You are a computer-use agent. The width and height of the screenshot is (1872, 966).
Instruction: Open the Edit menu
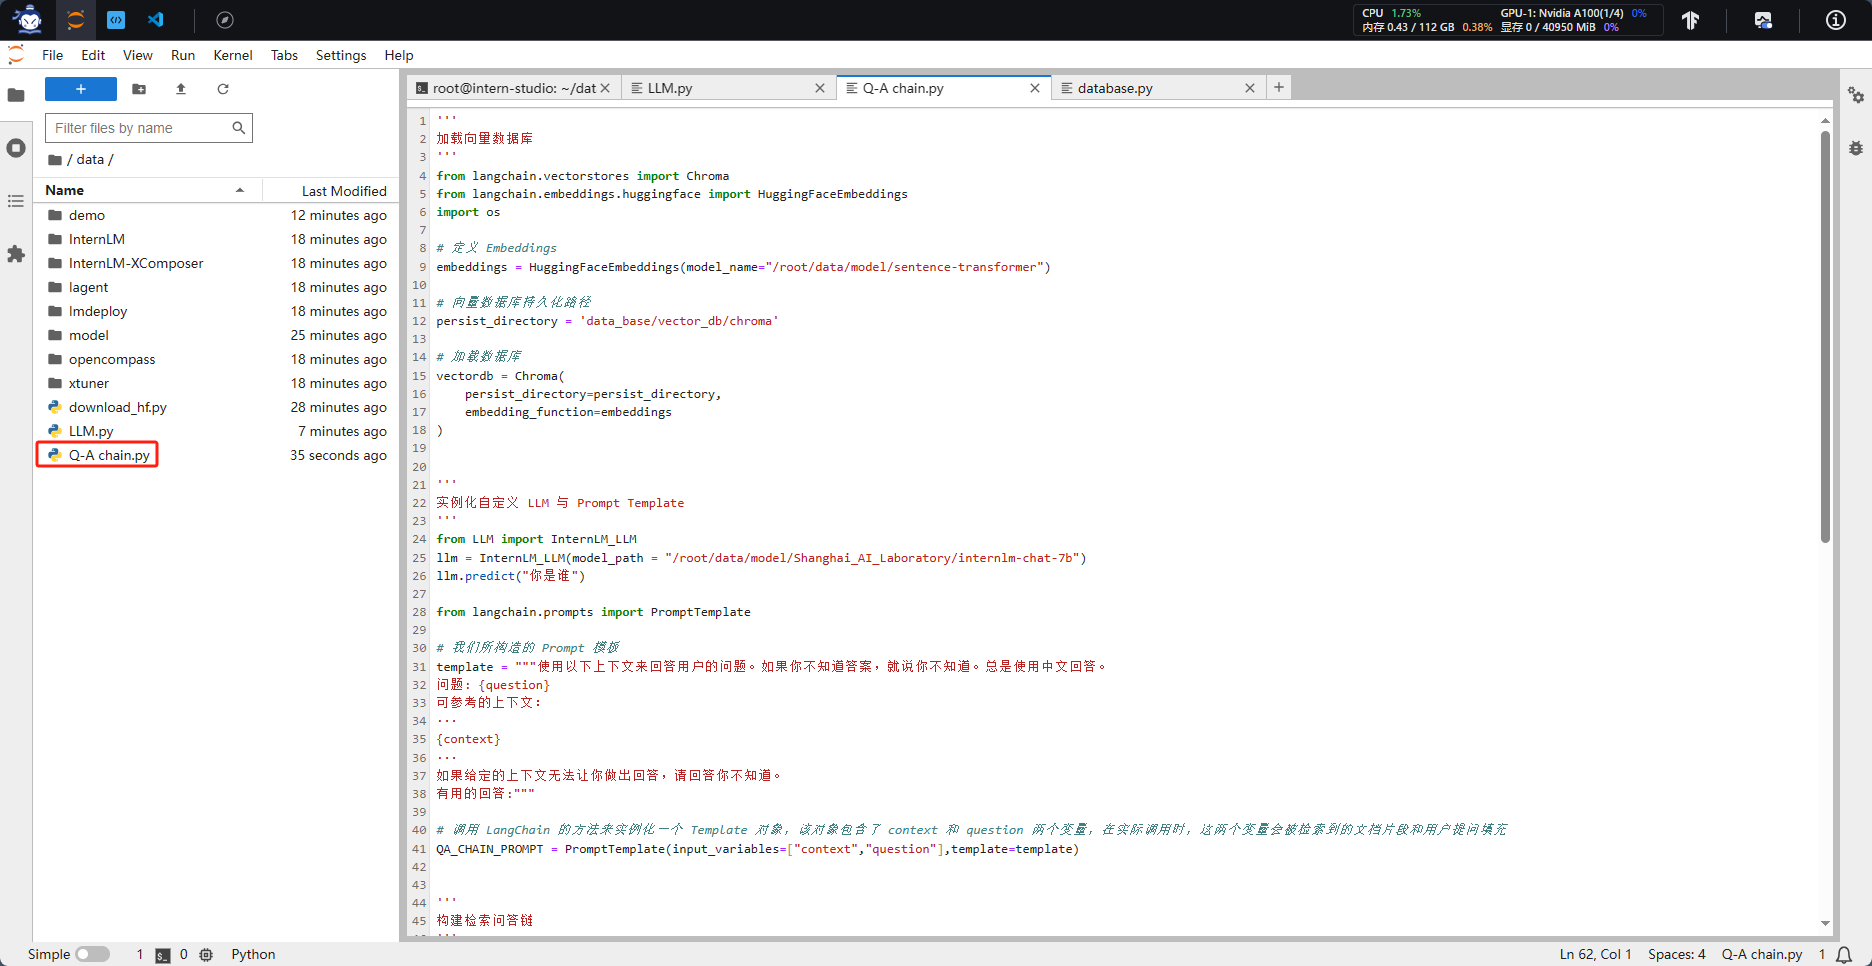pos(93,55)
